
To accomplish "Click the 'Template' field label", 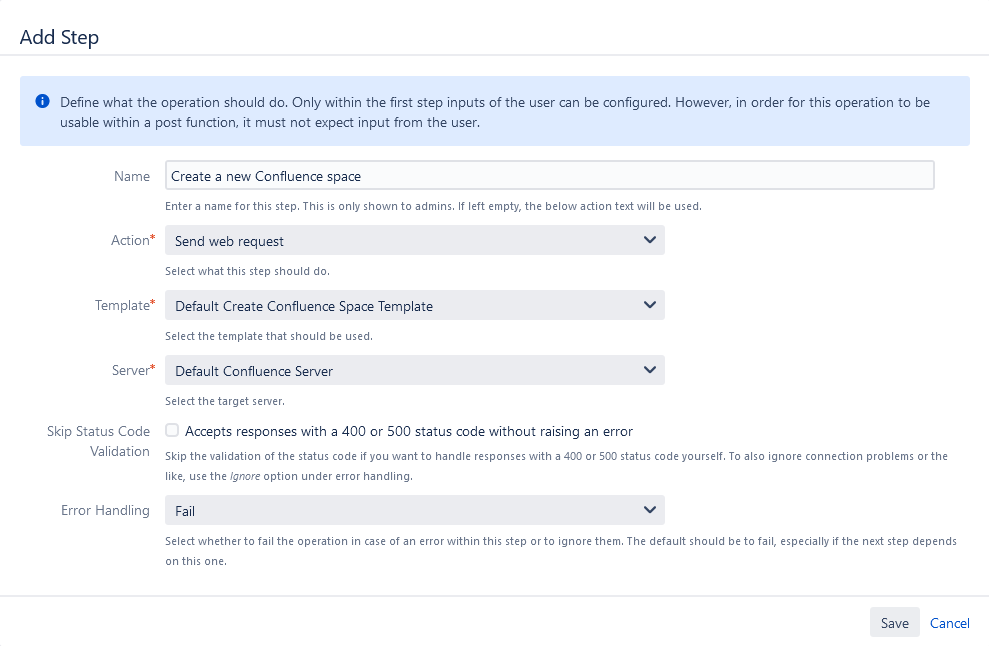I will click(121, 305).
